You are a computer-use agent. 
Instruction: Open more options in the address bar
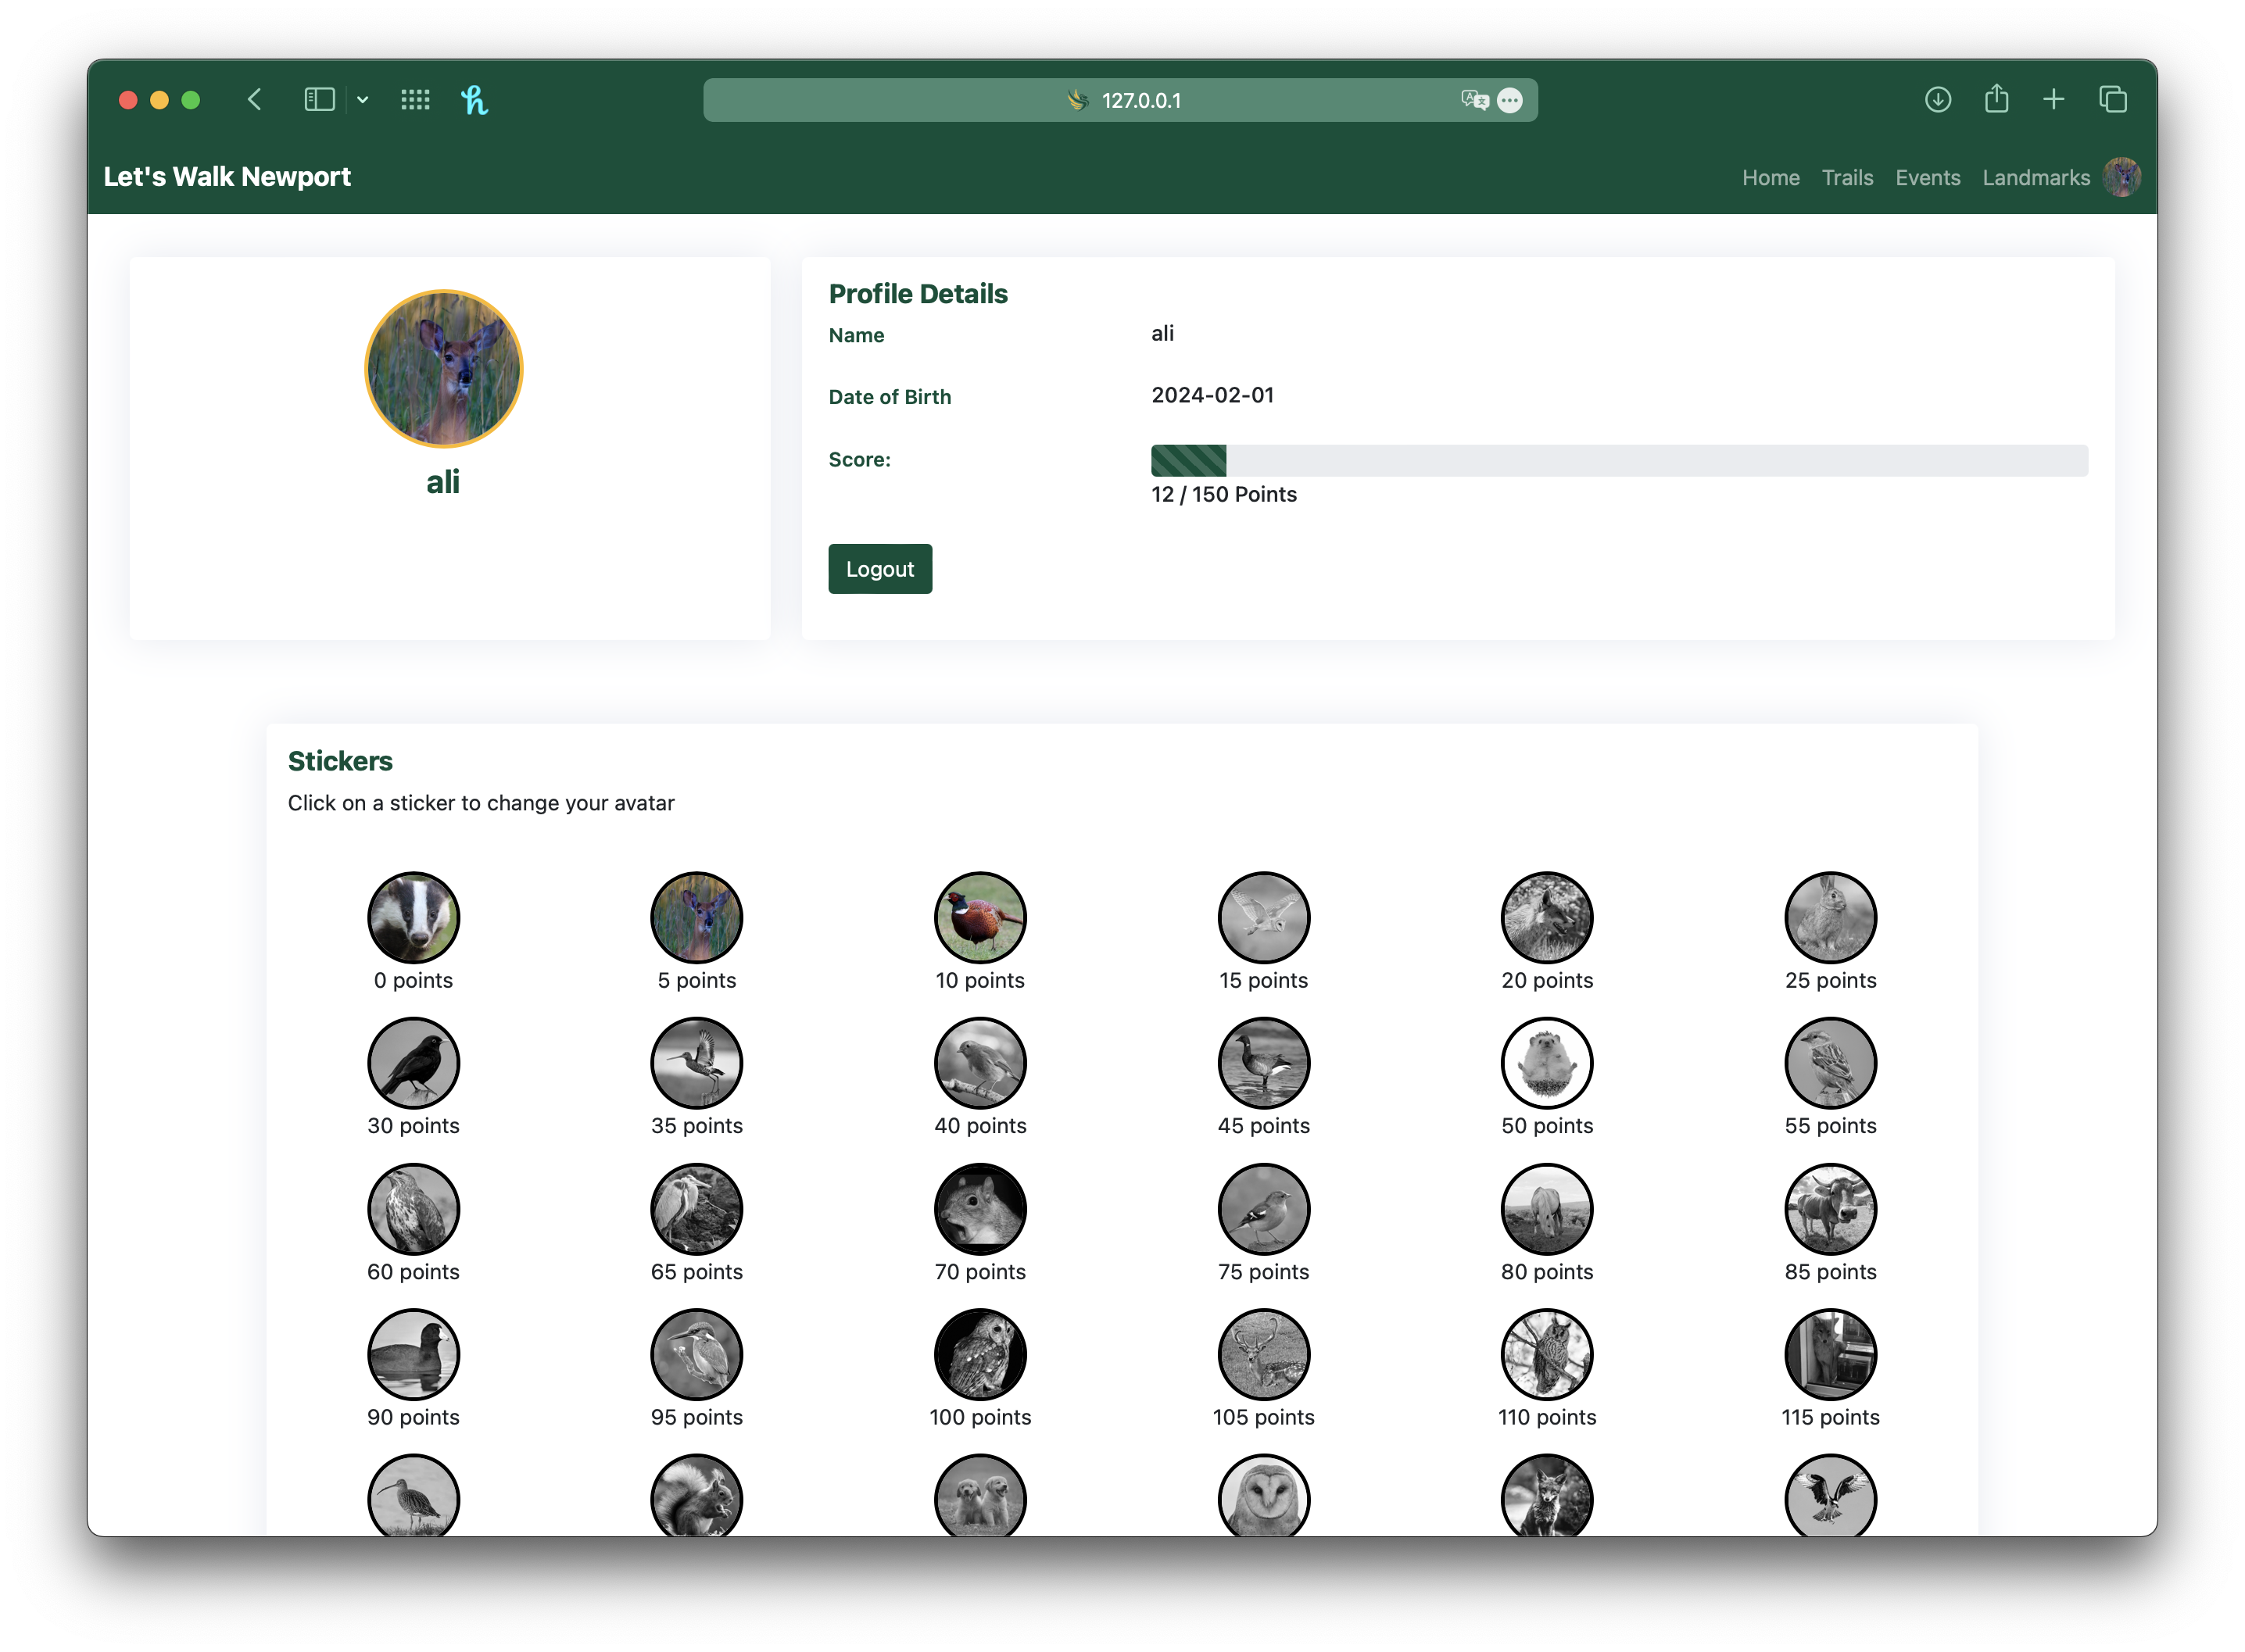click(1510, 100)
